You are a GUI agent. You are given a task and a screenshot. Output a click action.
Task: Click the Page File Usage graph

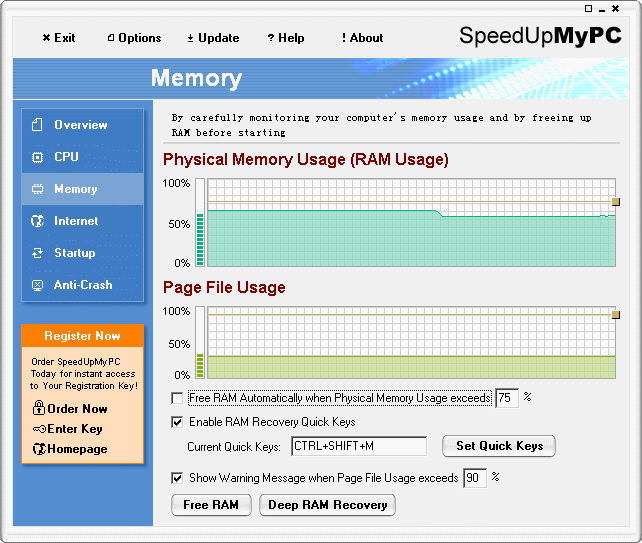tap(411, 342)
